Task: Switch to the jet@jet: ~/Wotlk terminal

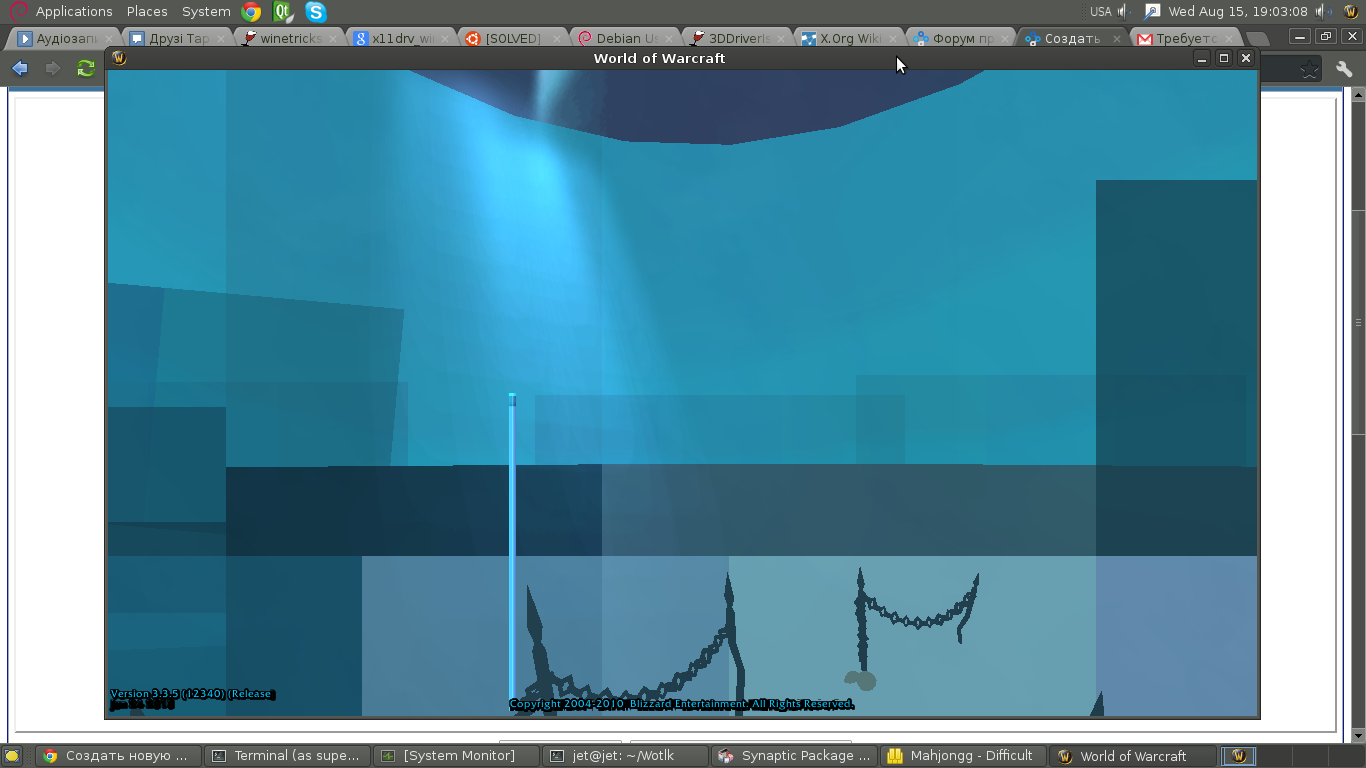Action: tap(625, 756)
